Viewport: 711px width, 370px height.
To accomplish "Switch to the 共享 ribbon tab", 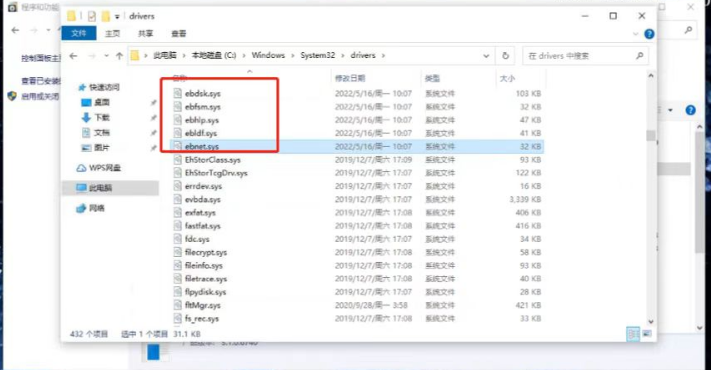I will [x=145, y=34].
